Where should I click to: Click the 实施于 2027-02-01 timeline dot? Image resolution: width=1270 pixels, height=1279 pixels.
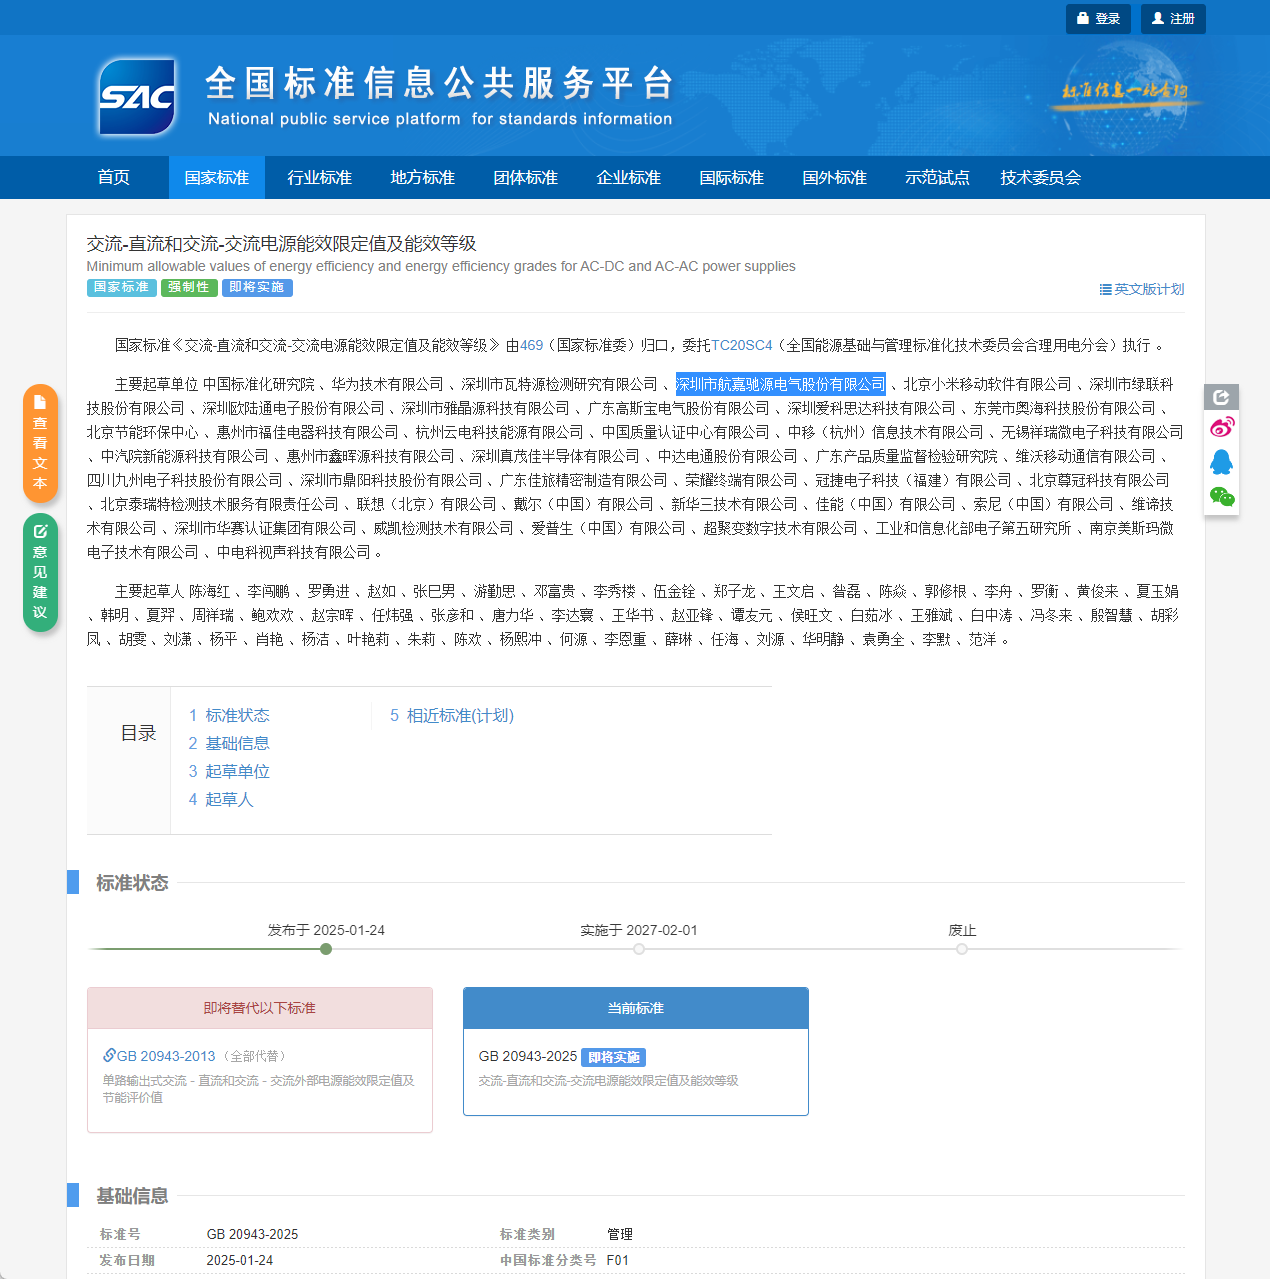(639, 949)
